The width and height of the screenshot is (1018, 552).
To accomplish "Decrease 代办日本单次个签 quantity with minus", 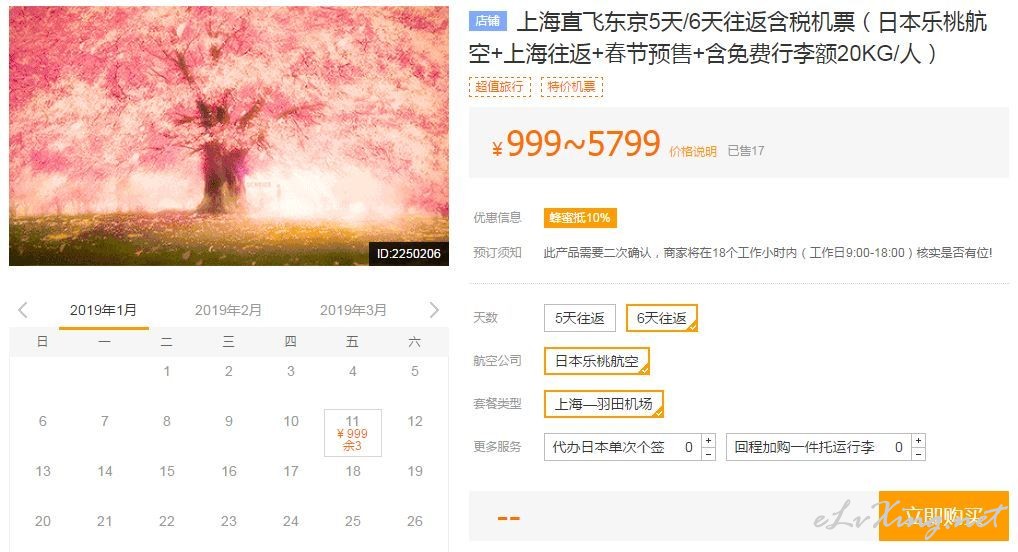I will click(x=708, y=453).
